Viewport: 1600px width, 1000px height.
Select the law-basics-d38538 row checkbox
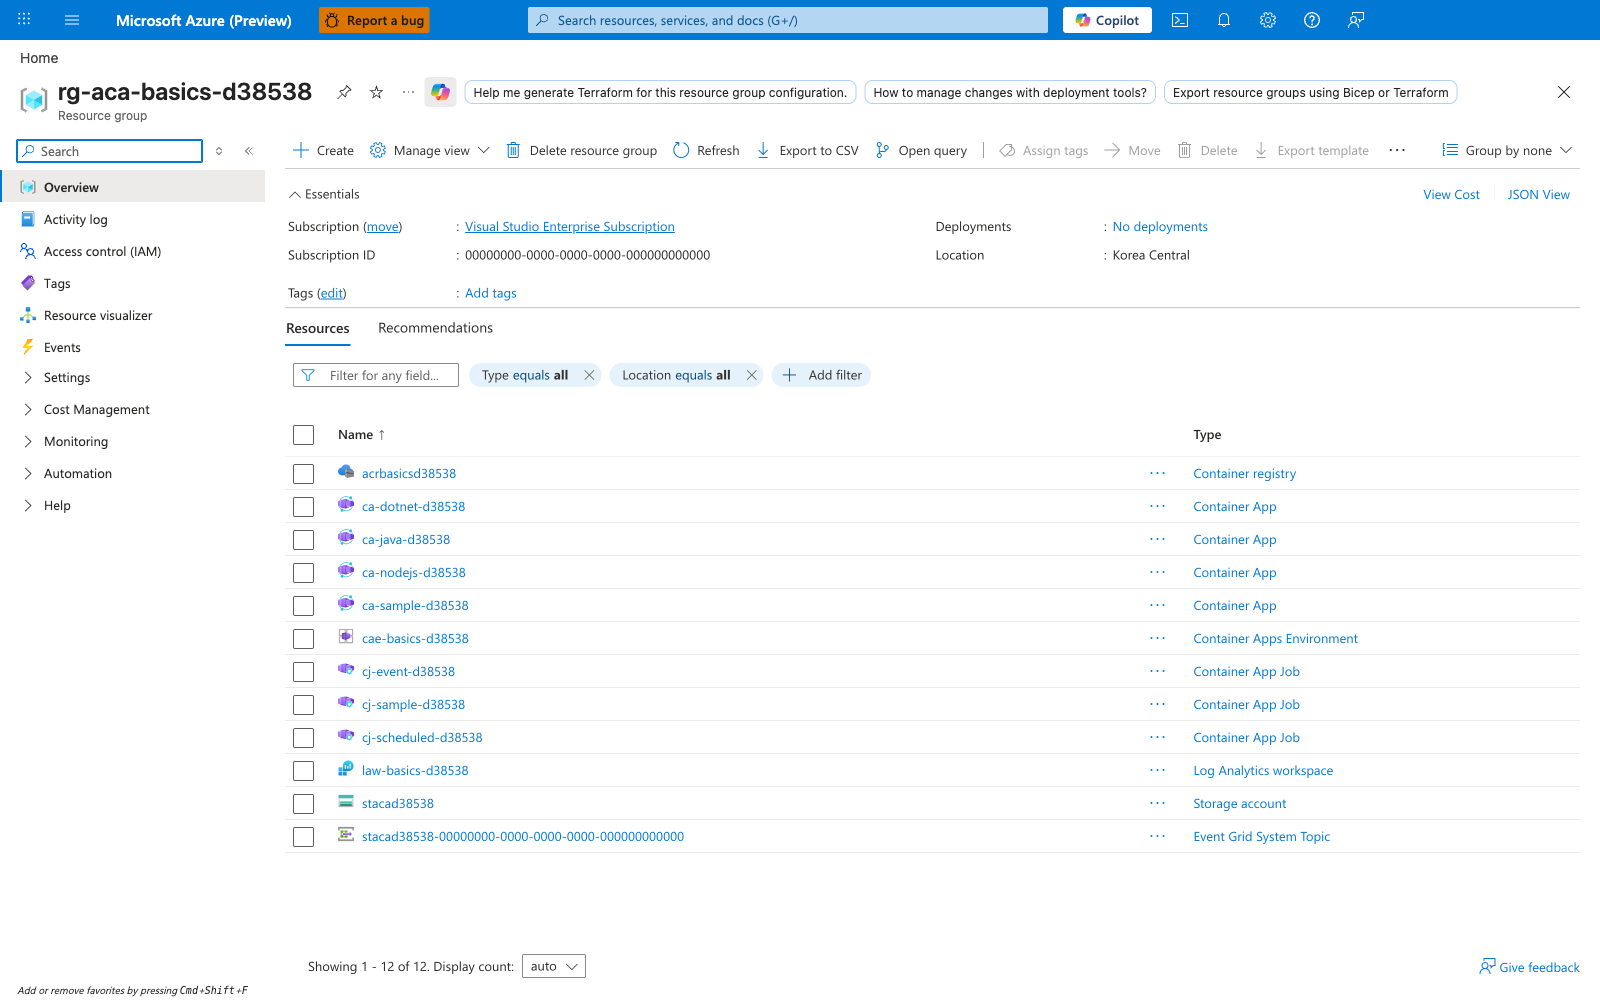pyautogui.click(x=303, y=771)
